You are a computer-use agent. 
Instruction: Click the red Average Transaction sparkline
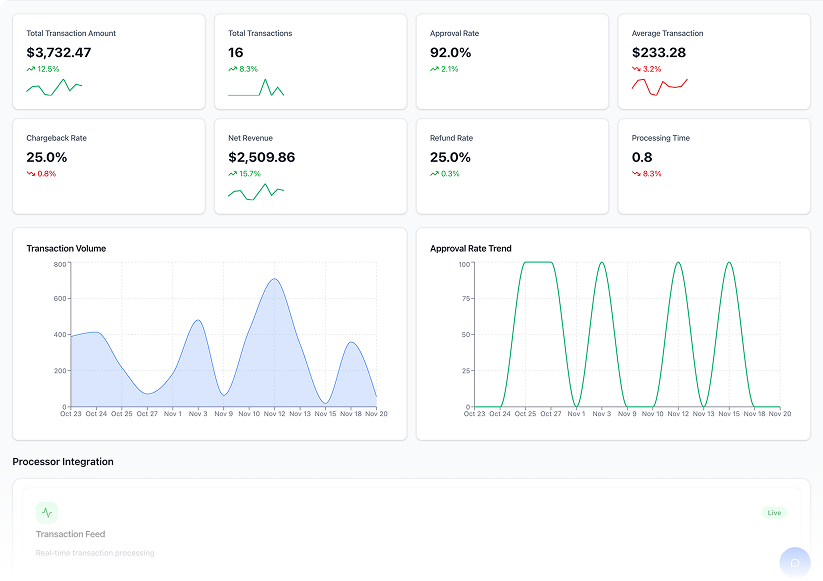659,86
